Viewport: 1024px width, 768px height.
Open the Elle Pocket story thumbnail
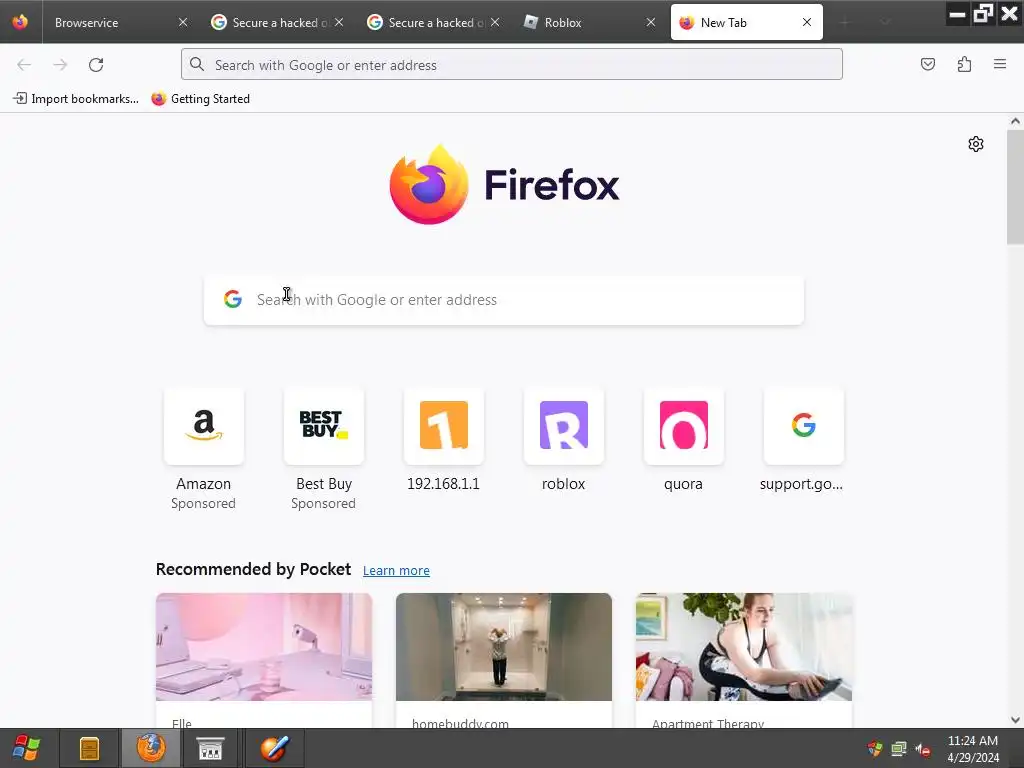click(x=264, y=647)
